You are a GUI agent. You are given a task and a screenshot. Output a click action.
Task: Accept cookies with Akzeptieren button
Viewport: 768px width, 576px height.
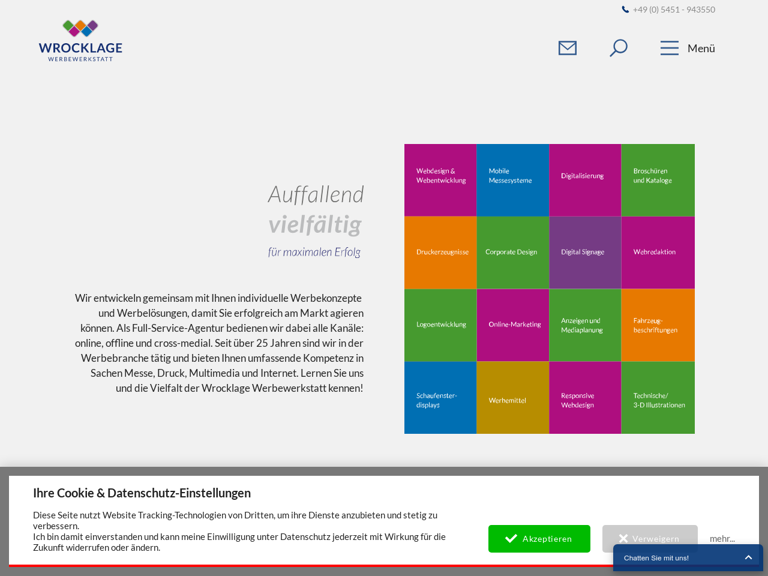[x=539, y=538]
